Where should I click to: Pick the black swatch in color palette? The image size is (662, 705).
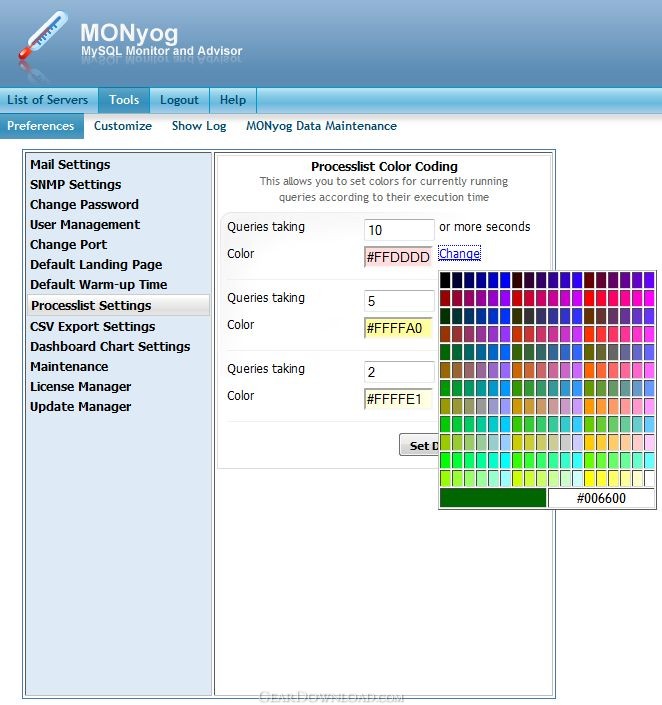coord(445,280)
